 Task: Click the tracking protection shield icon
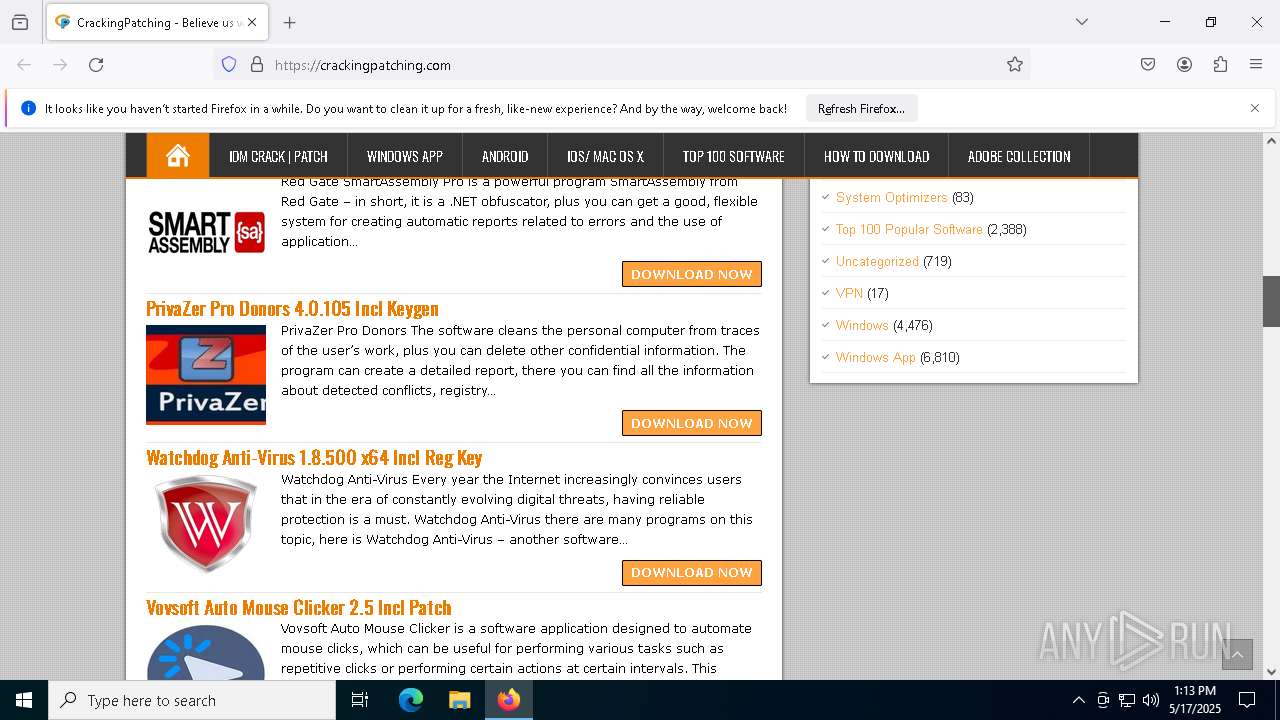(229, 65)
